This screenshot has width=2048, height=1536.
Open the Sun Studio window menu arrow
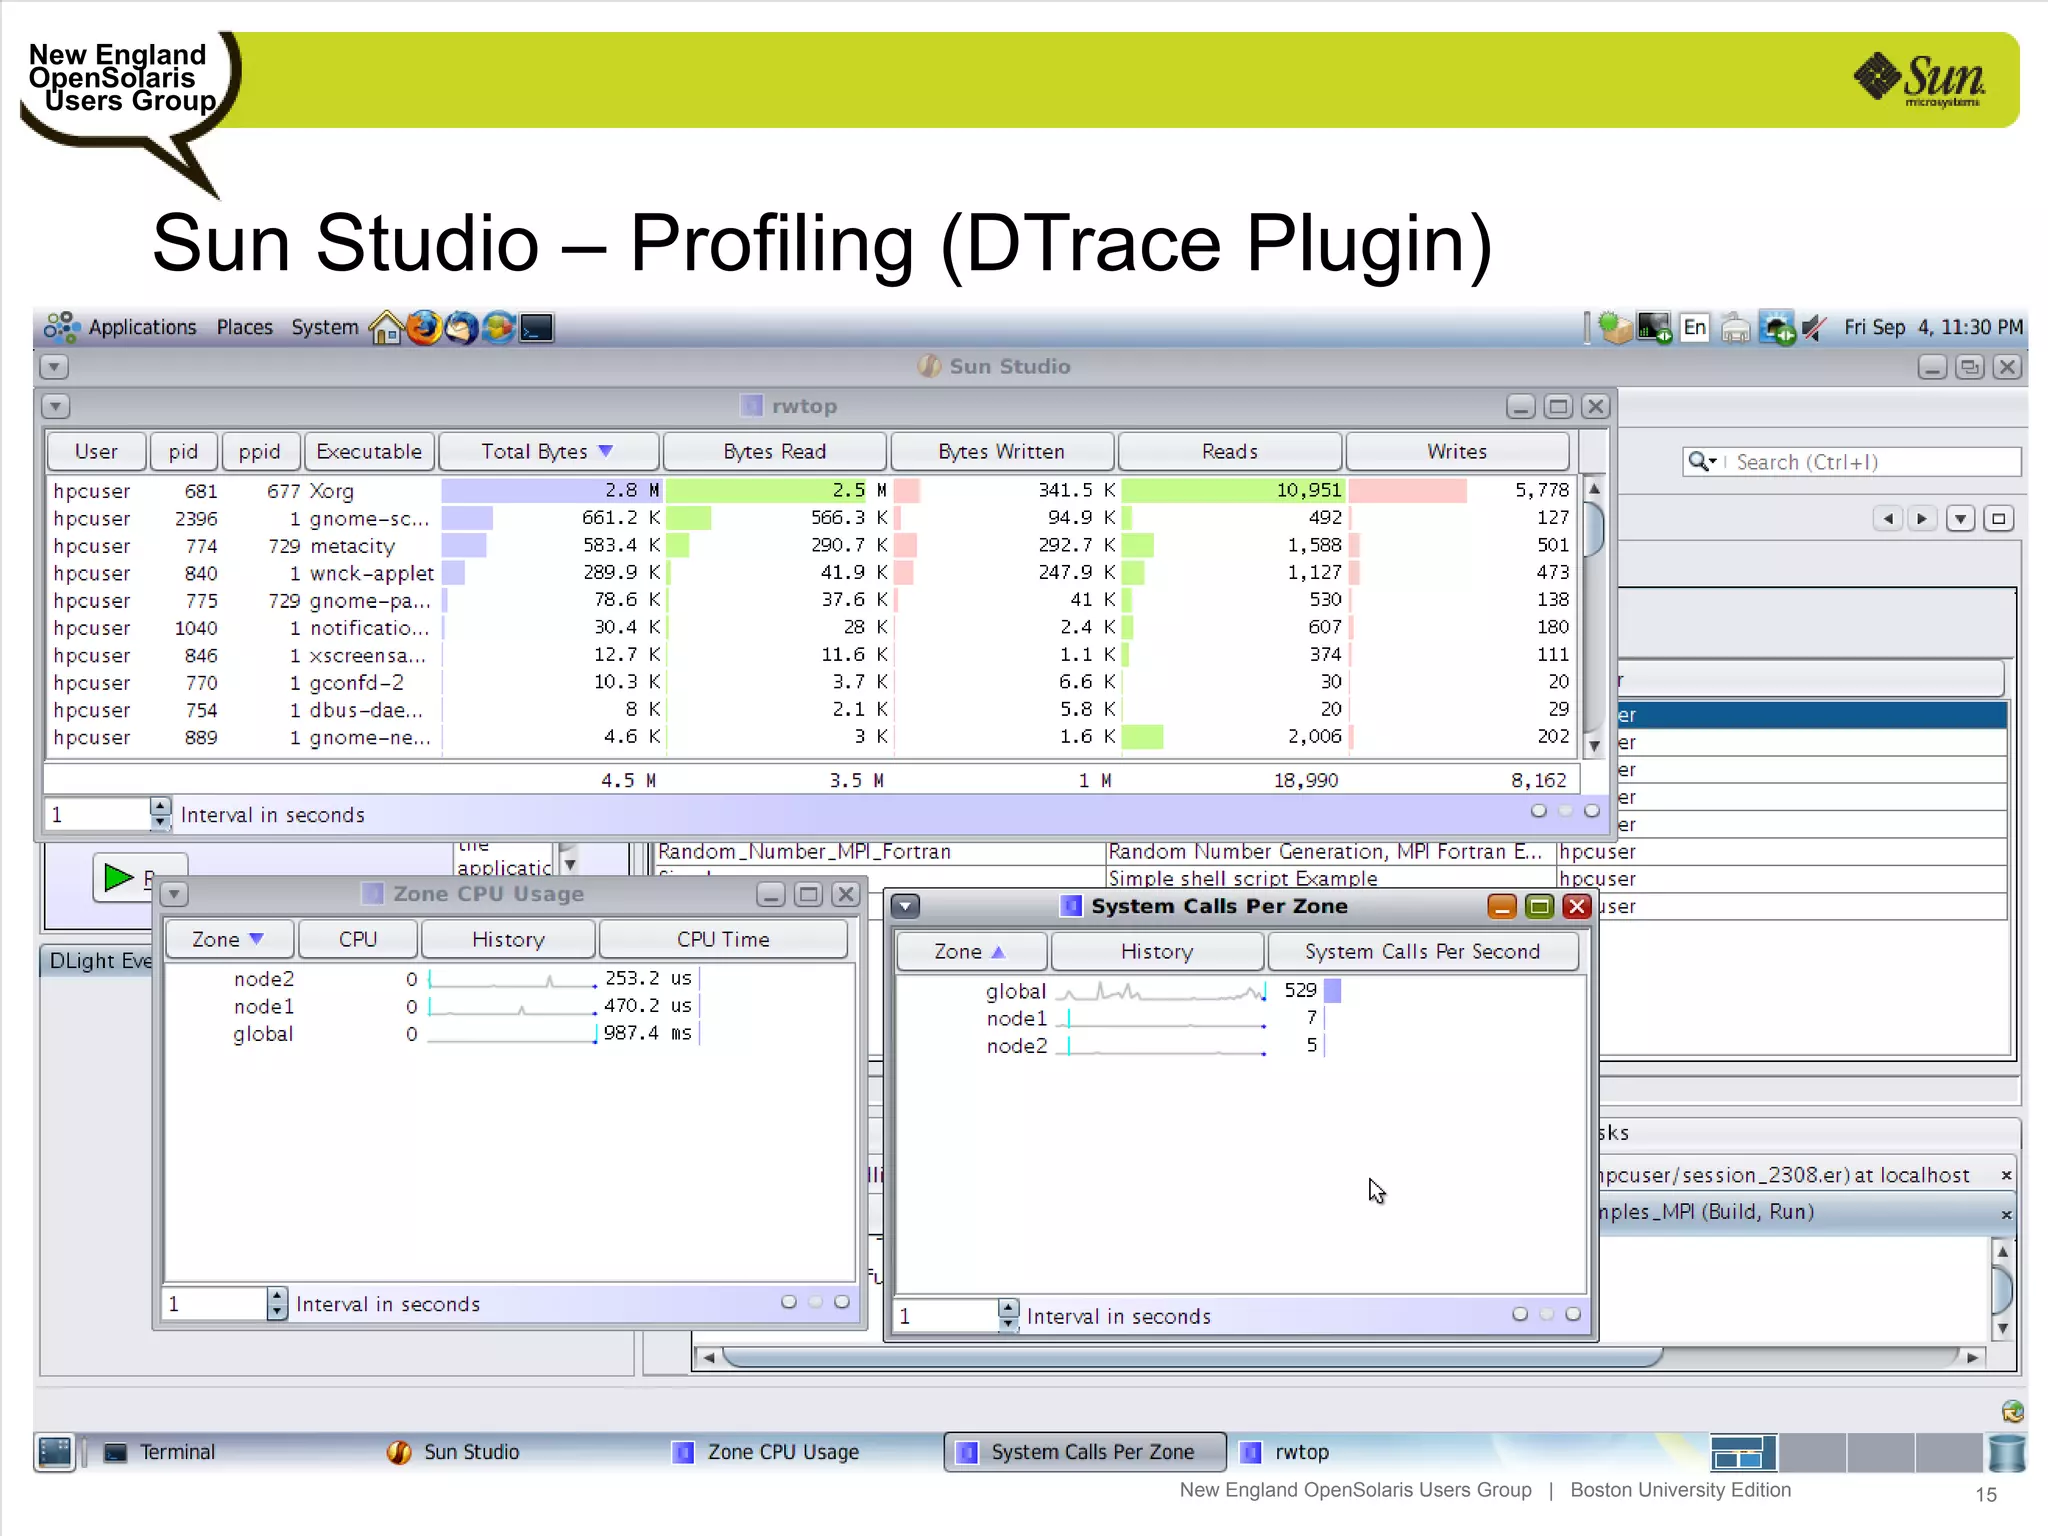54,367
